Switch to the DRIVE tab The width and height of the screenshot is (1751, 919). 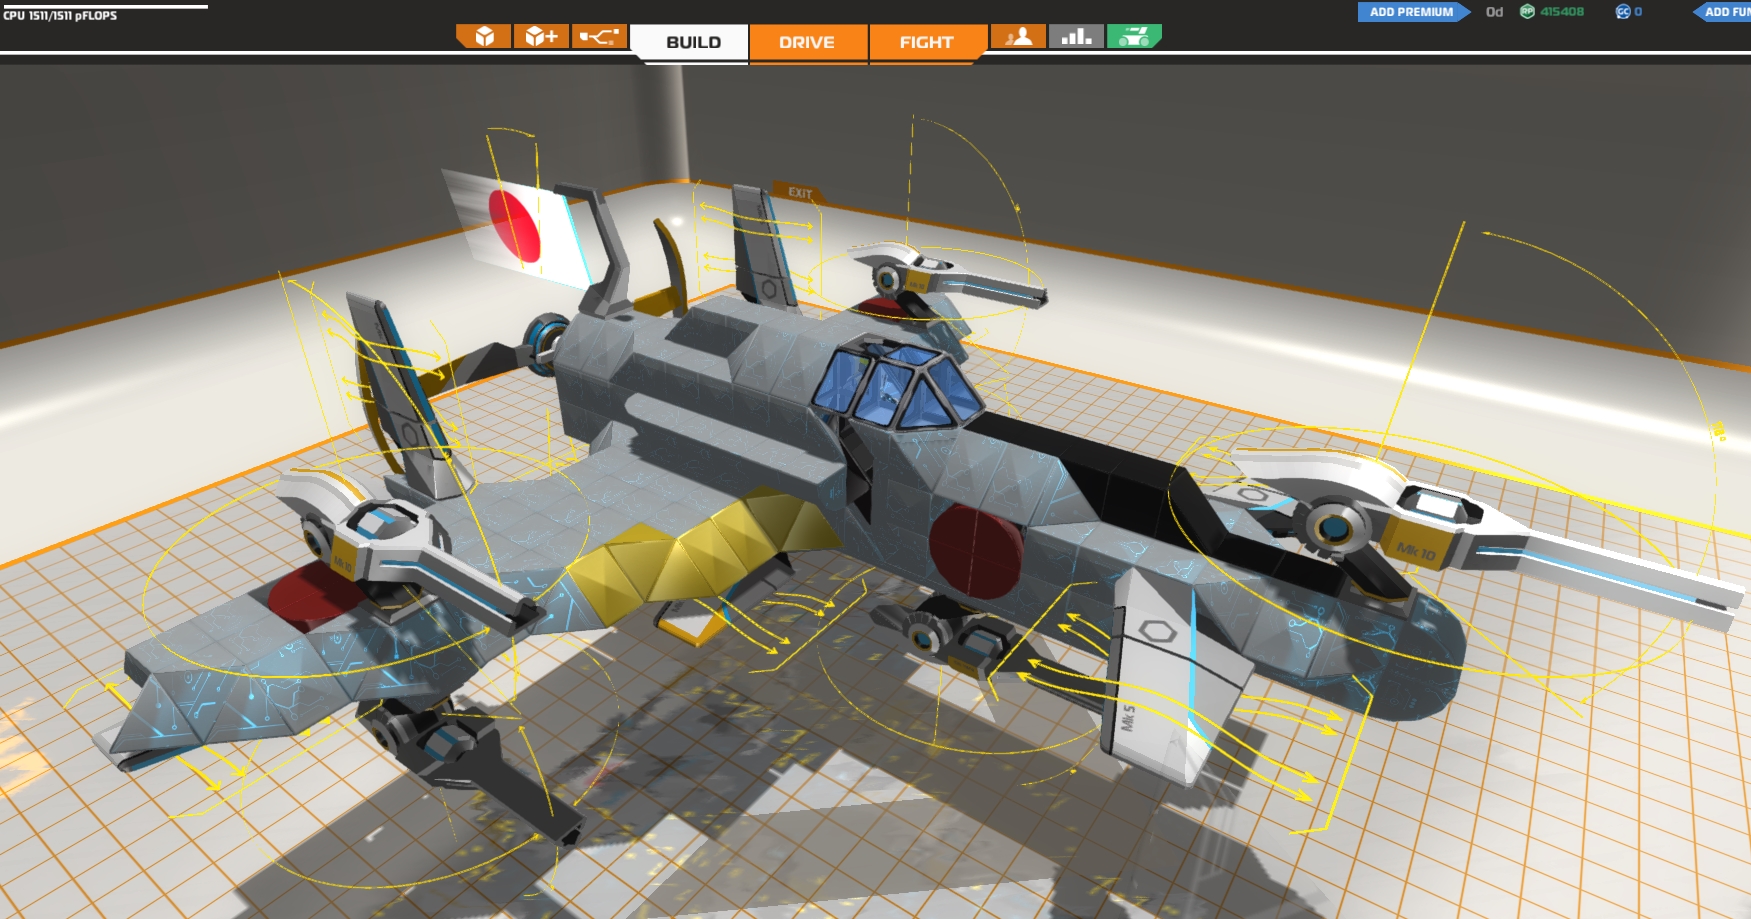pyautogui.click(x=807, y=43)
